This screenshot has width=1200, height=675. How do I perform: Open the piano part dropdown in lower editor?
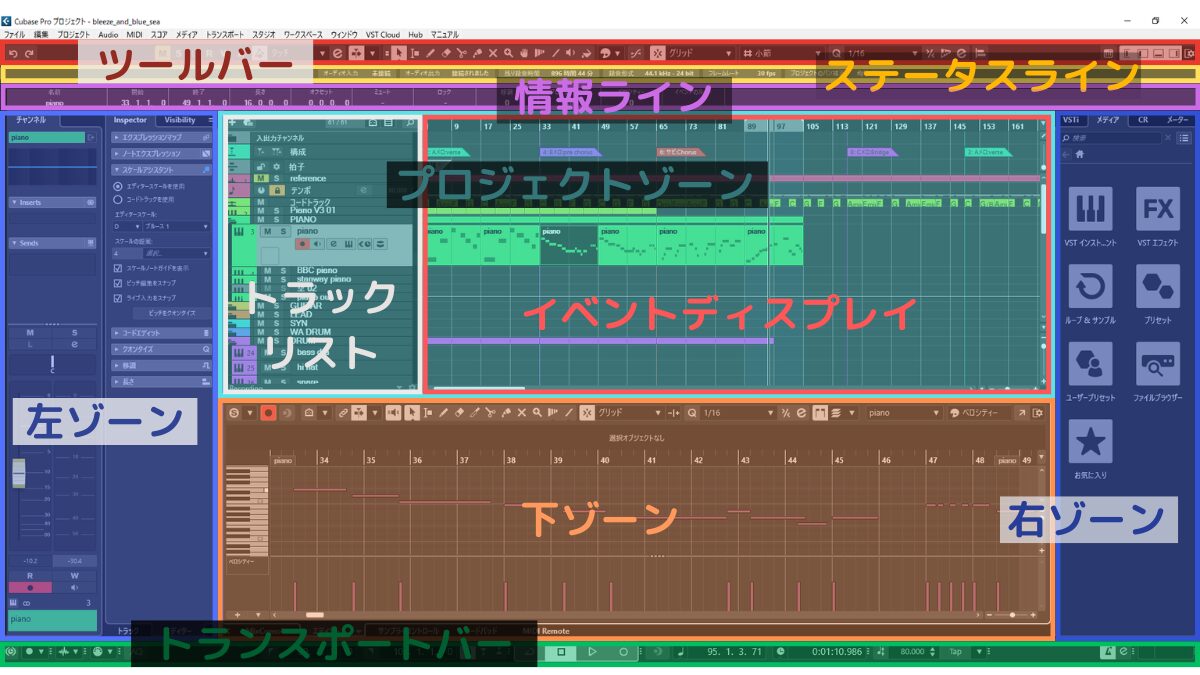(x=904, y=412)
